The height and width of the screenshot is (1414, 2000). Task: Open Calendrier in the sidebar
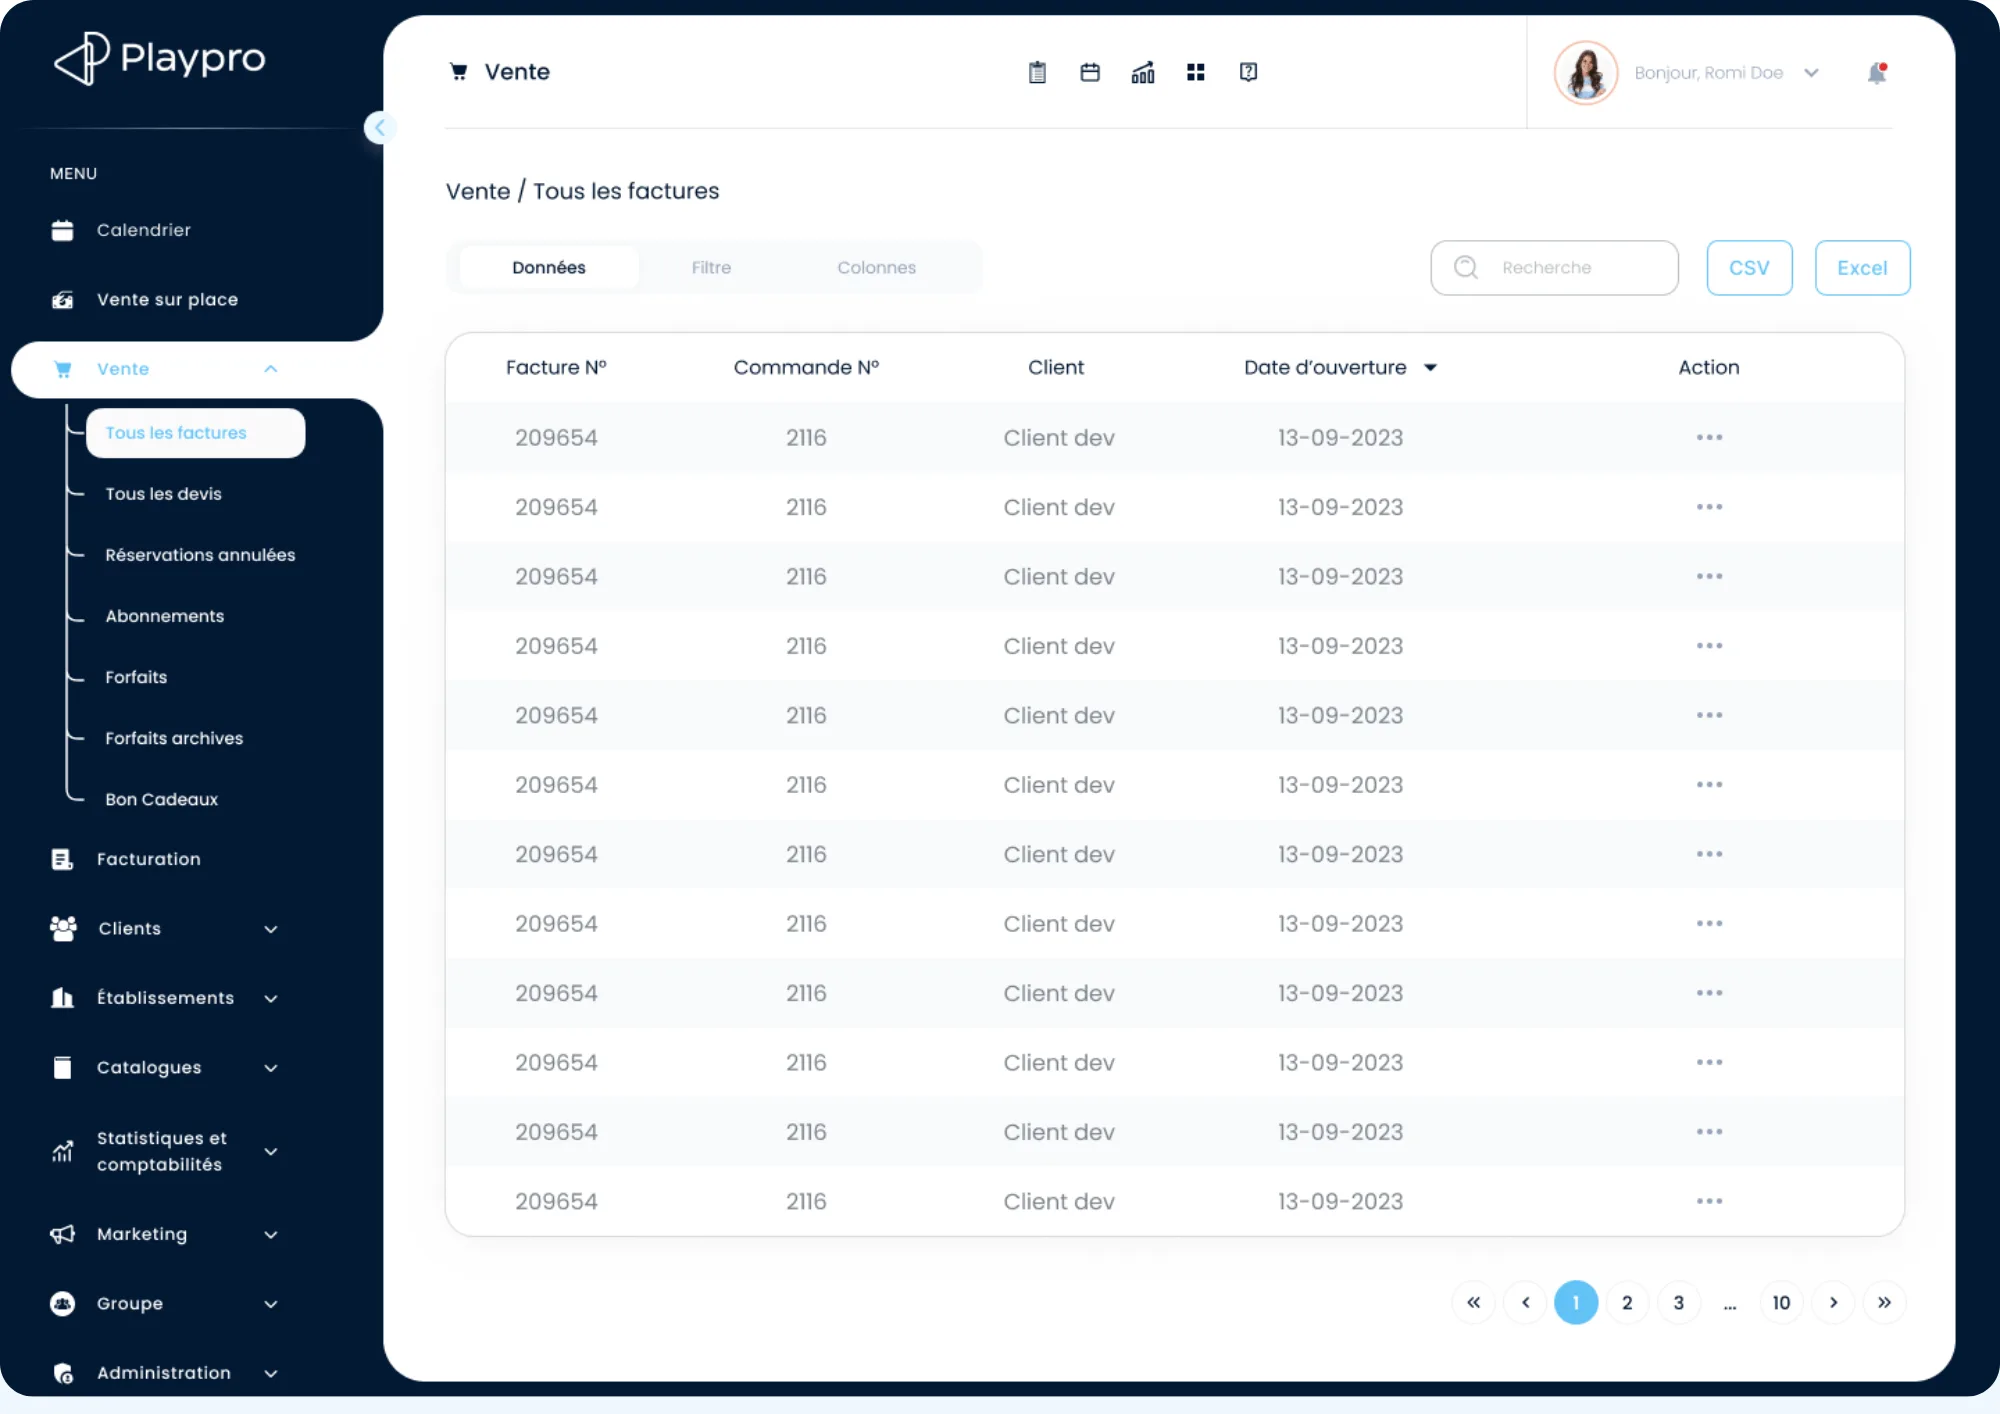pyautogui.click(x=144, y=230)
